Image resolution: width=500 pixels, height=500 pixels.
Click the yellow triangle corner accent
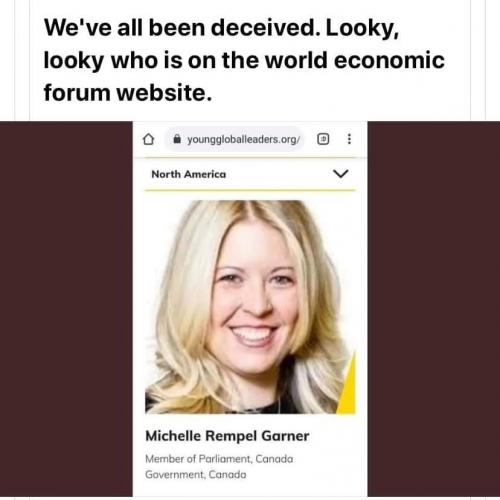coord(348,387)
